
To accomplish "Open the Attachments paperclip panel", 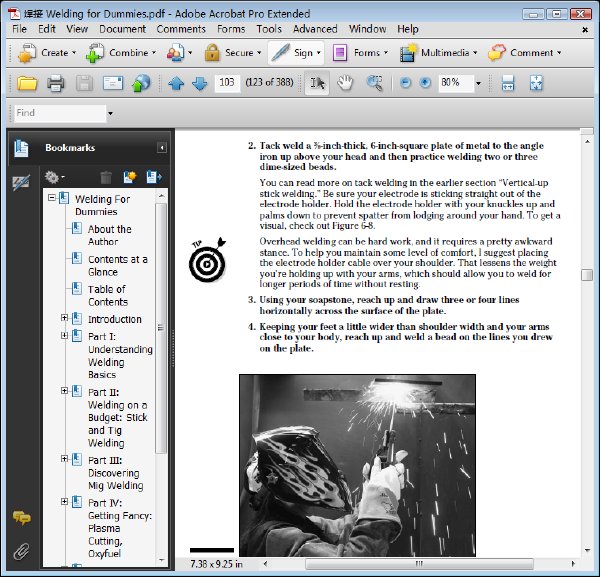I will pos(21,551).
